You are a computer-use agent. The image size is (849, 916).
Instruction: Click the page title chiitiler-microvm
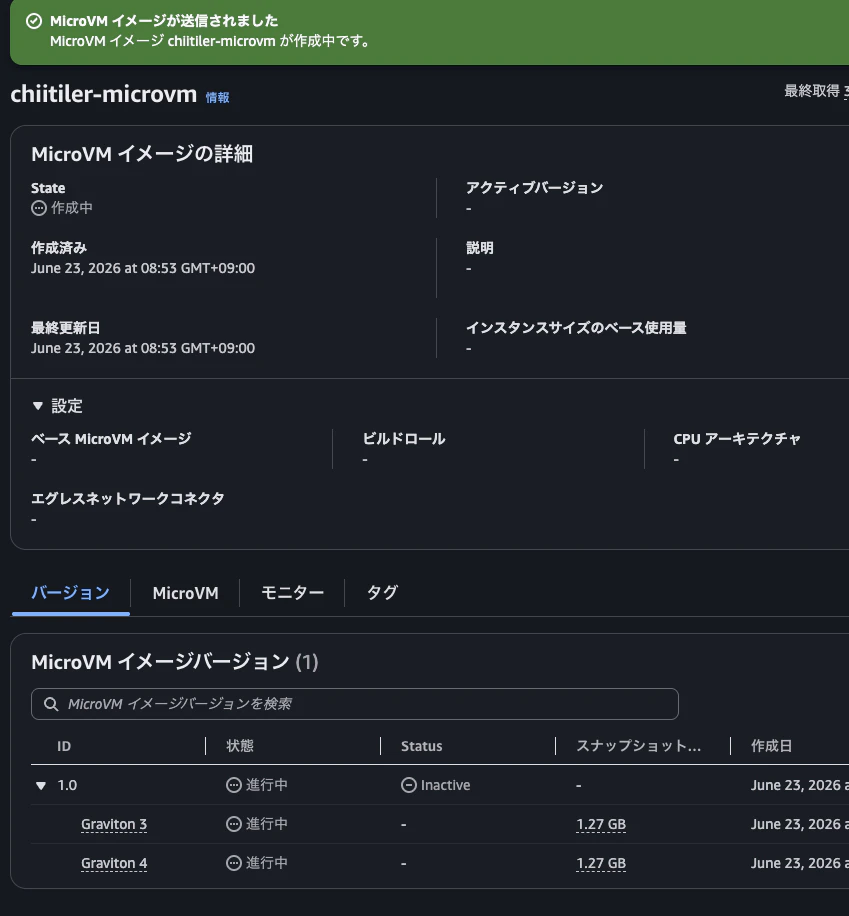point(103,94)
